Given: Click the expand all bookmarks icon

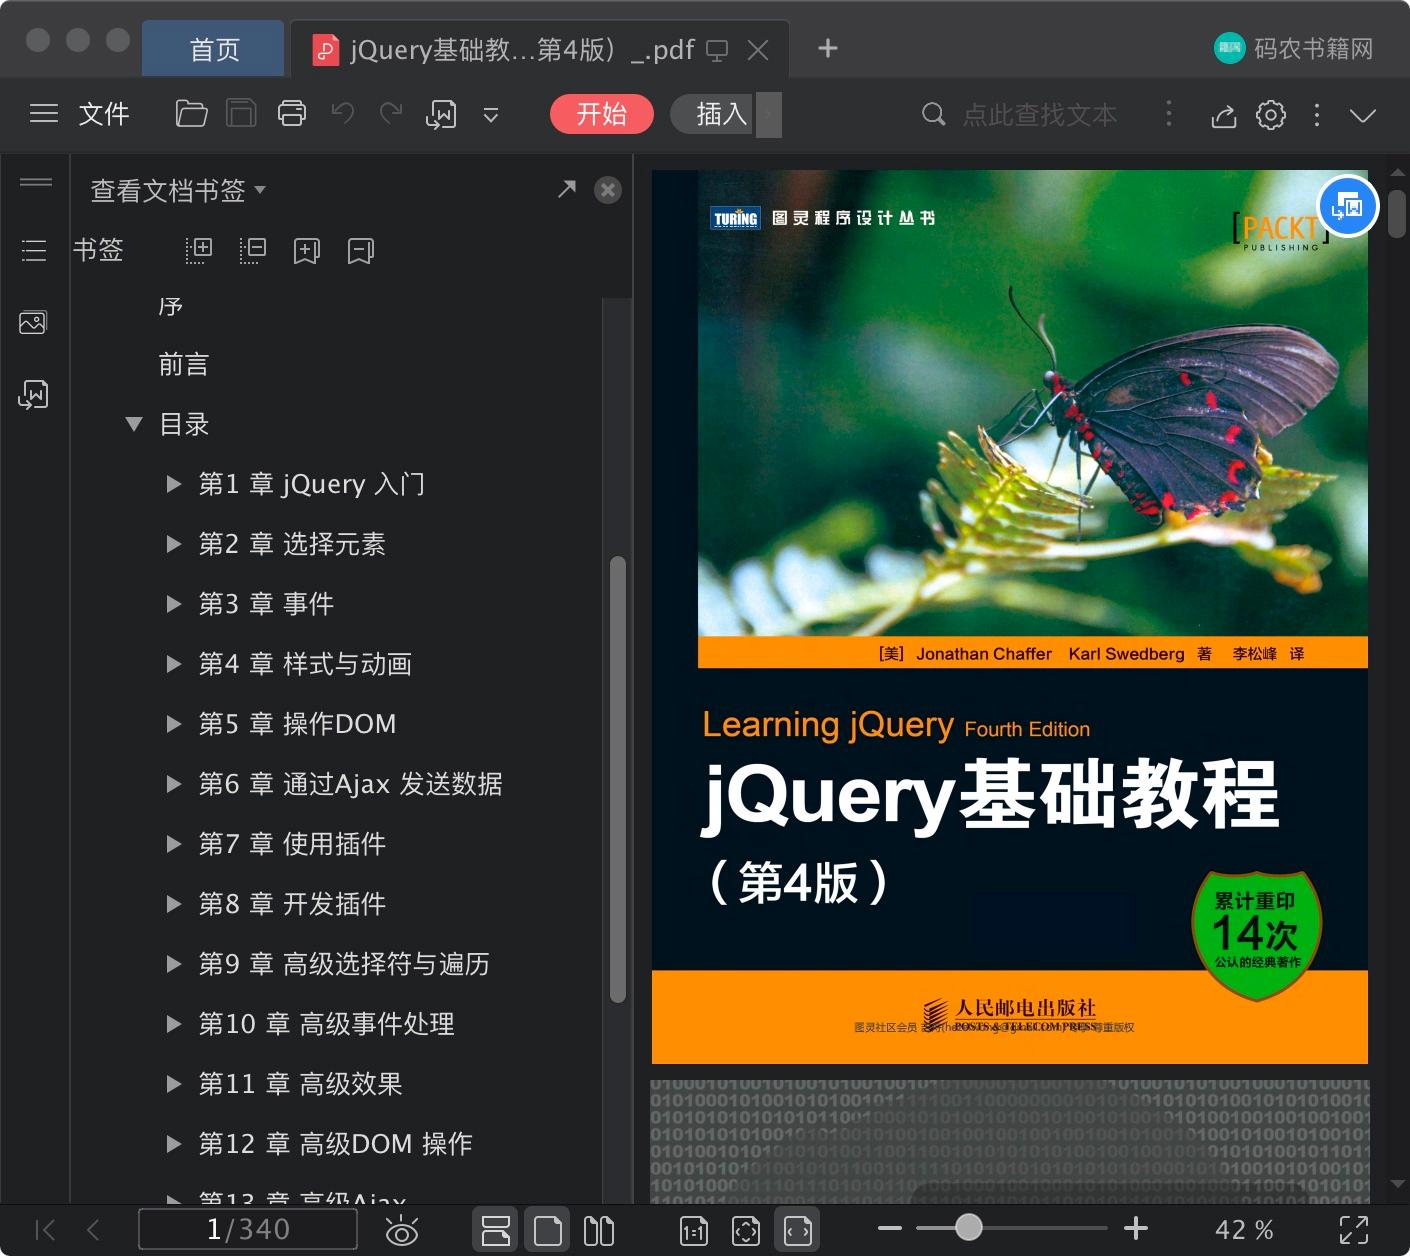Looking at the screenshot, I should click(x=199, y=250).
